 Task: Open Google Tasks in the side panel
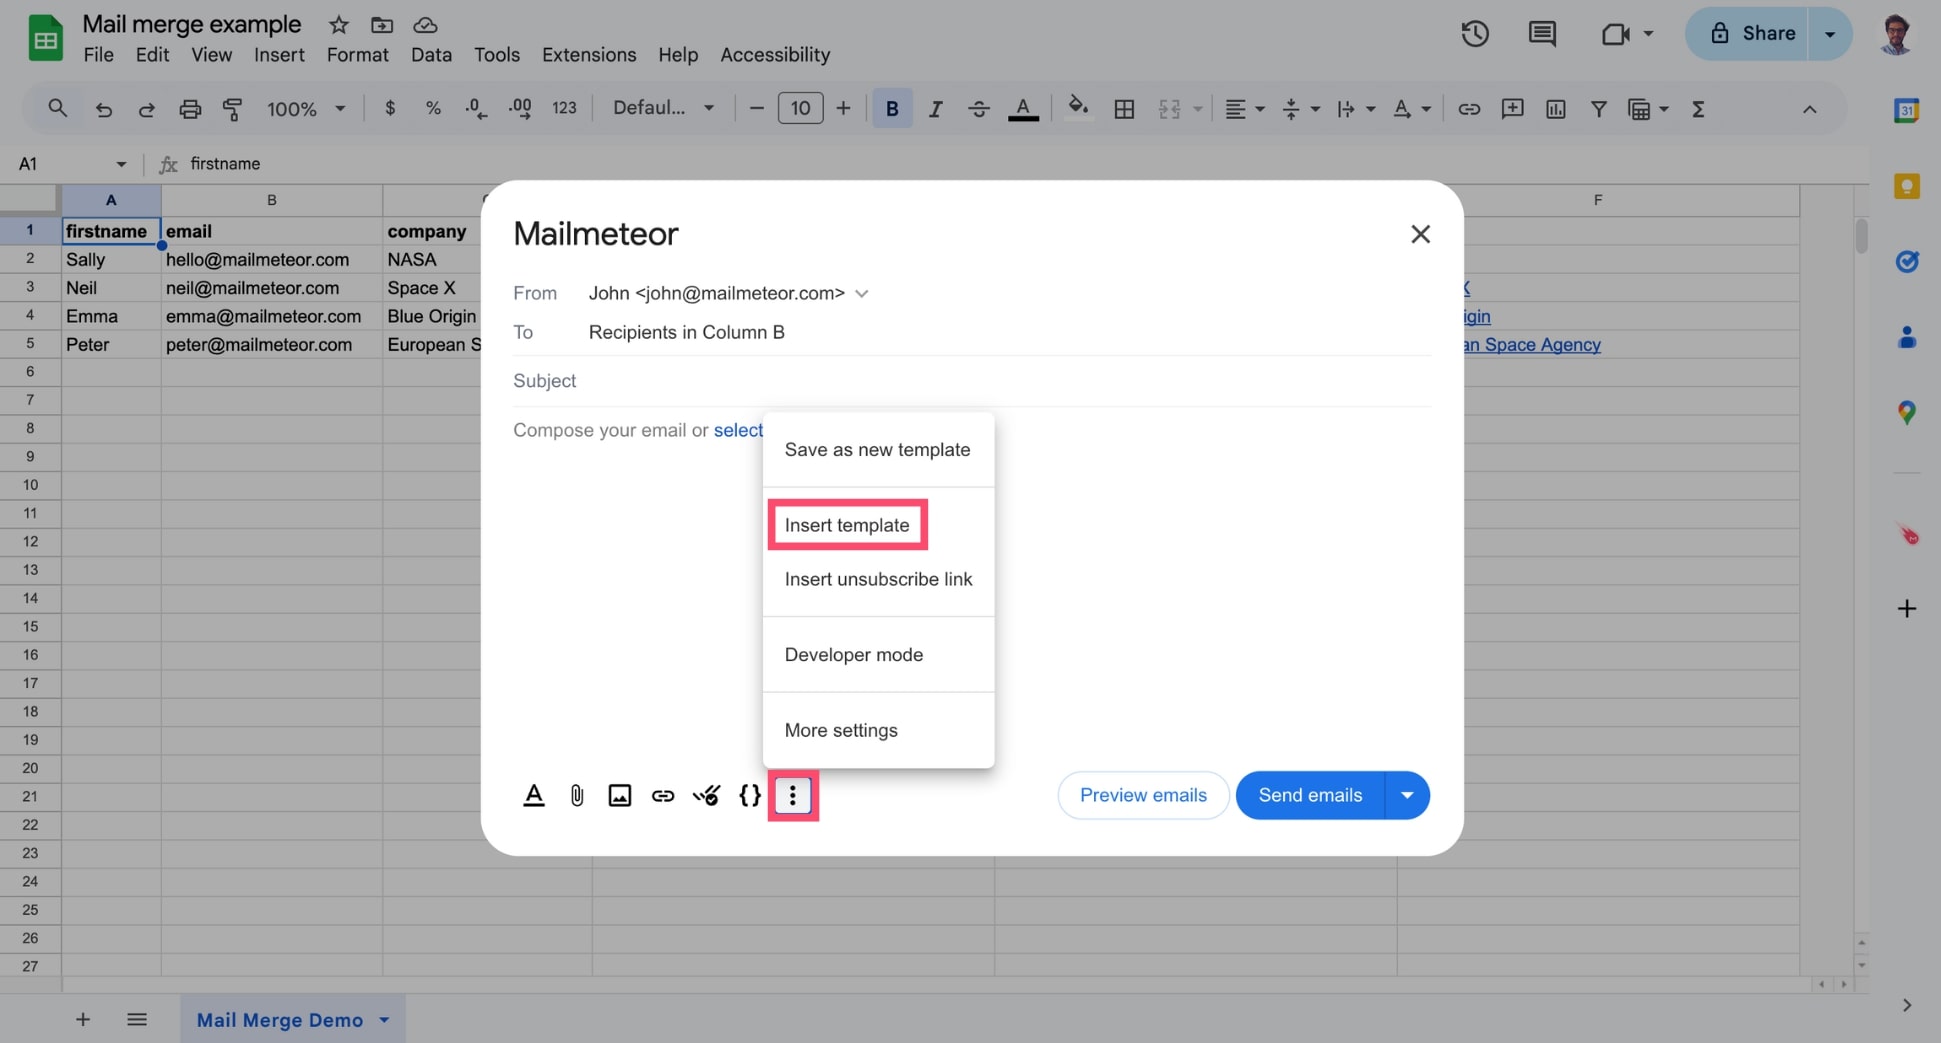(x=1907, y=262)
